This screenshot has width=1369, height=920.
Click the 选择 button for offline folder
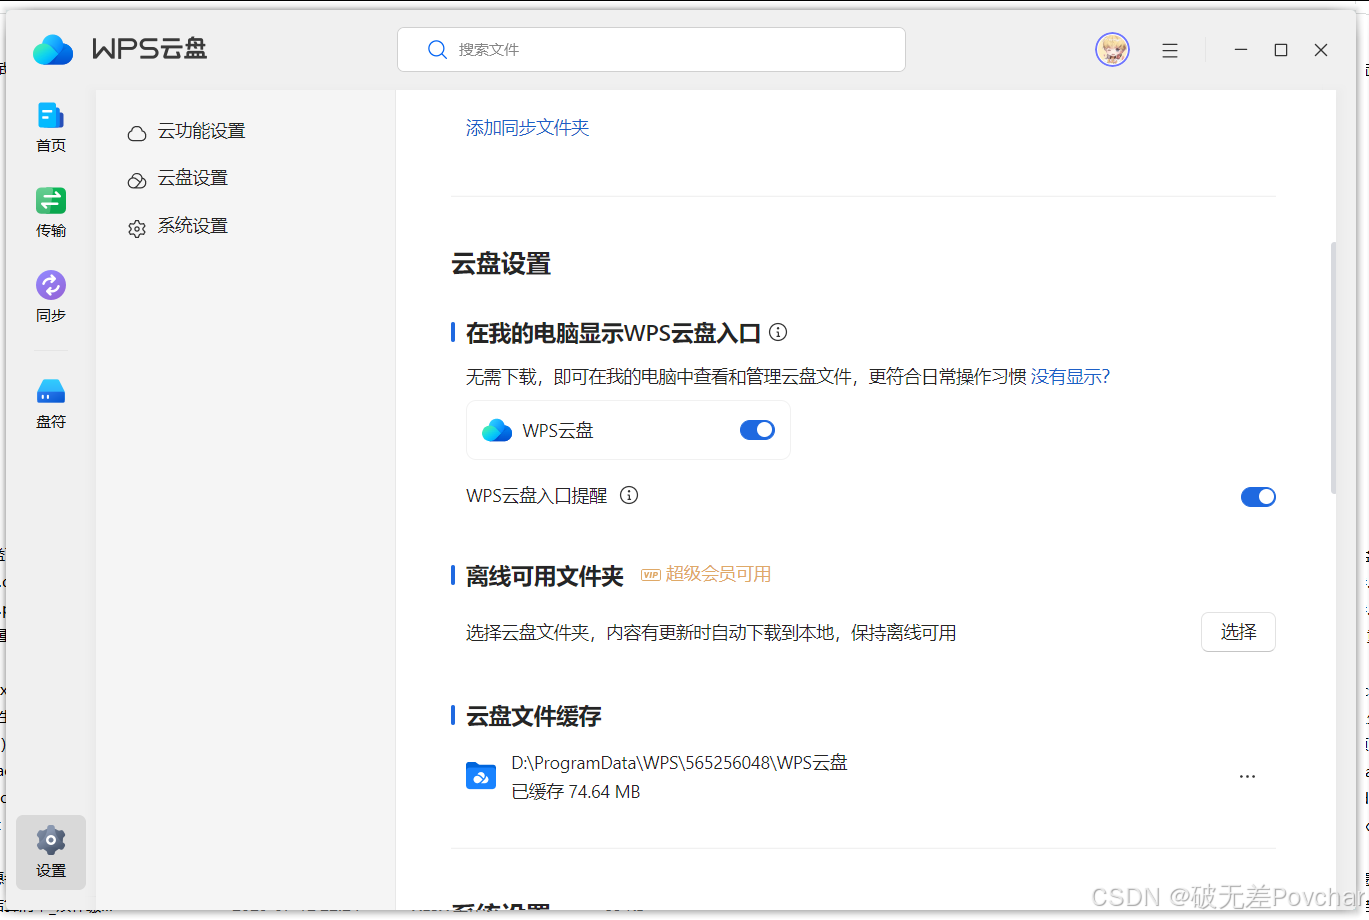pyautogui.click(x=1238, y=632)
